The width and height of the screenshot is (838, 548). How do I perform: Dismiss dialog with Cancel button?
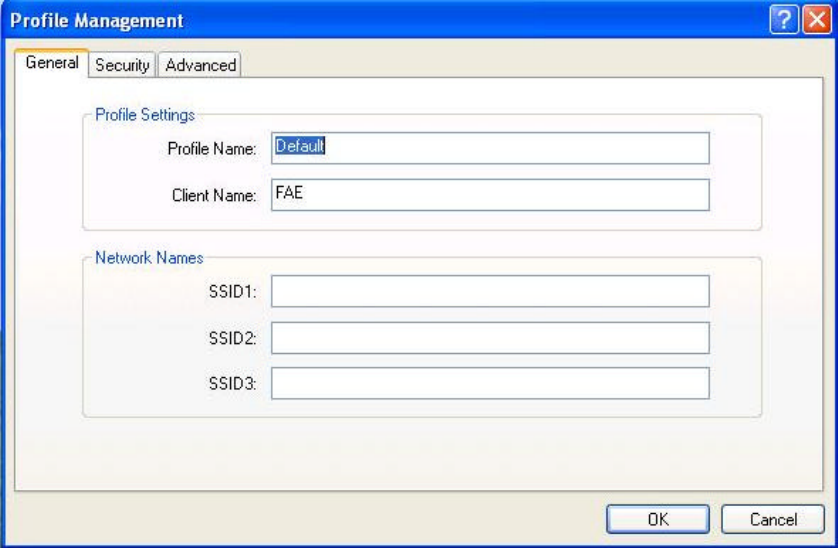[x=773, y=519]
